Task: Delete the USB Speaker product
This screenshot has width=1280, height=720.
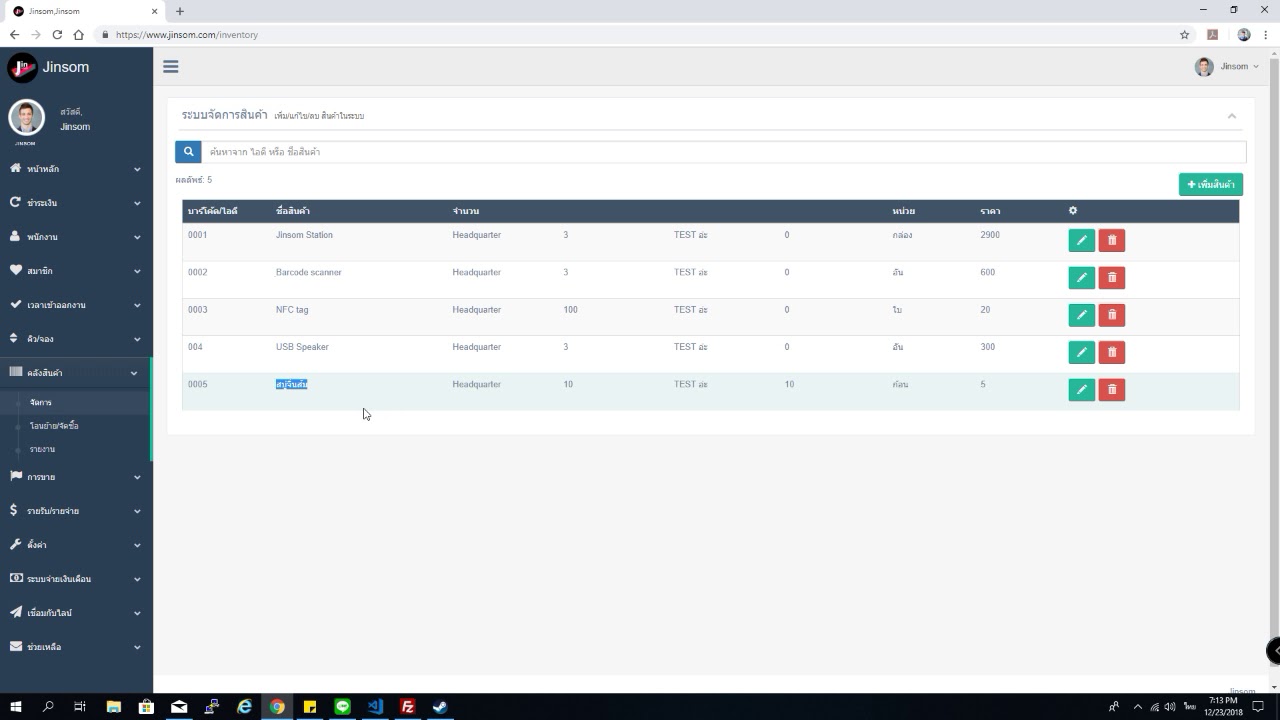Action: pos(1112,352)
